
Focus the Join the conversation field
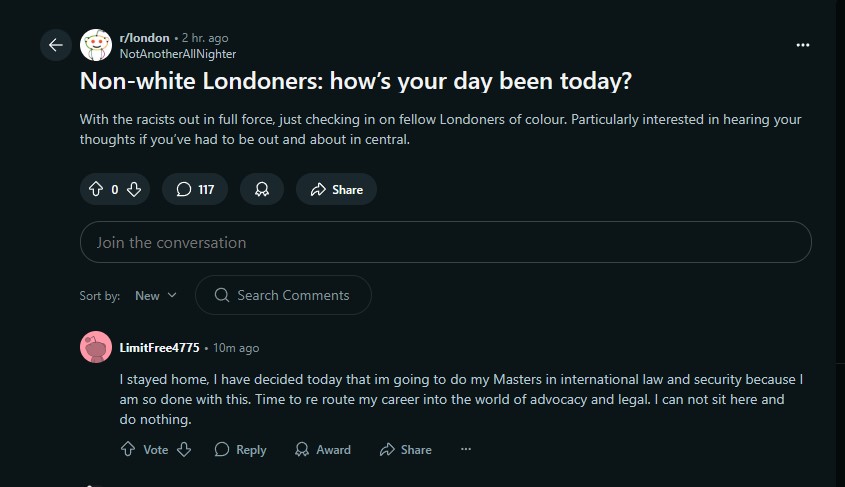point(446,242)
